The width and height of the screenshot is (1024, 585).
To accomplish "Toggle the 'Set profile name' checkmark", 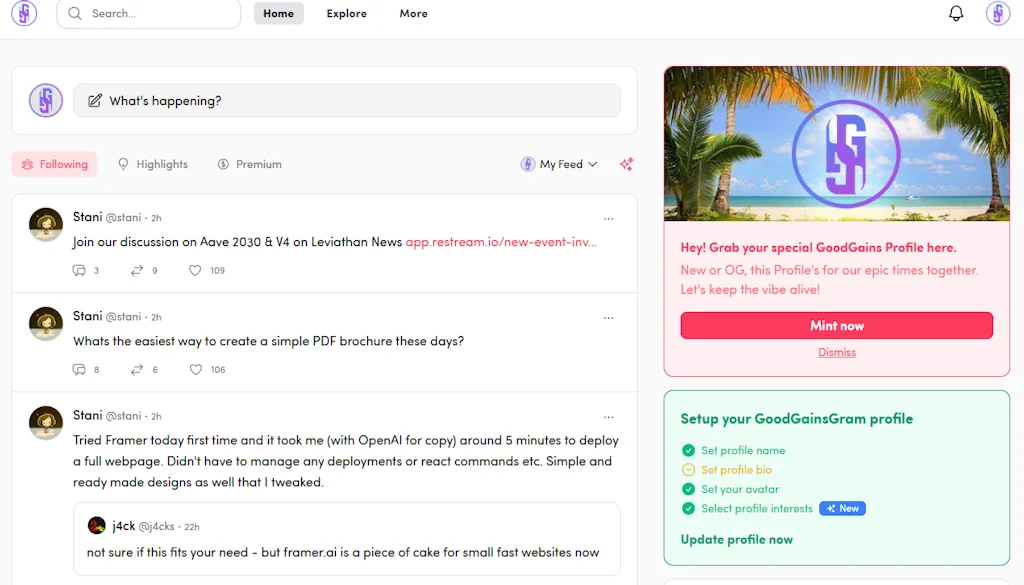I will coord(688,450).
